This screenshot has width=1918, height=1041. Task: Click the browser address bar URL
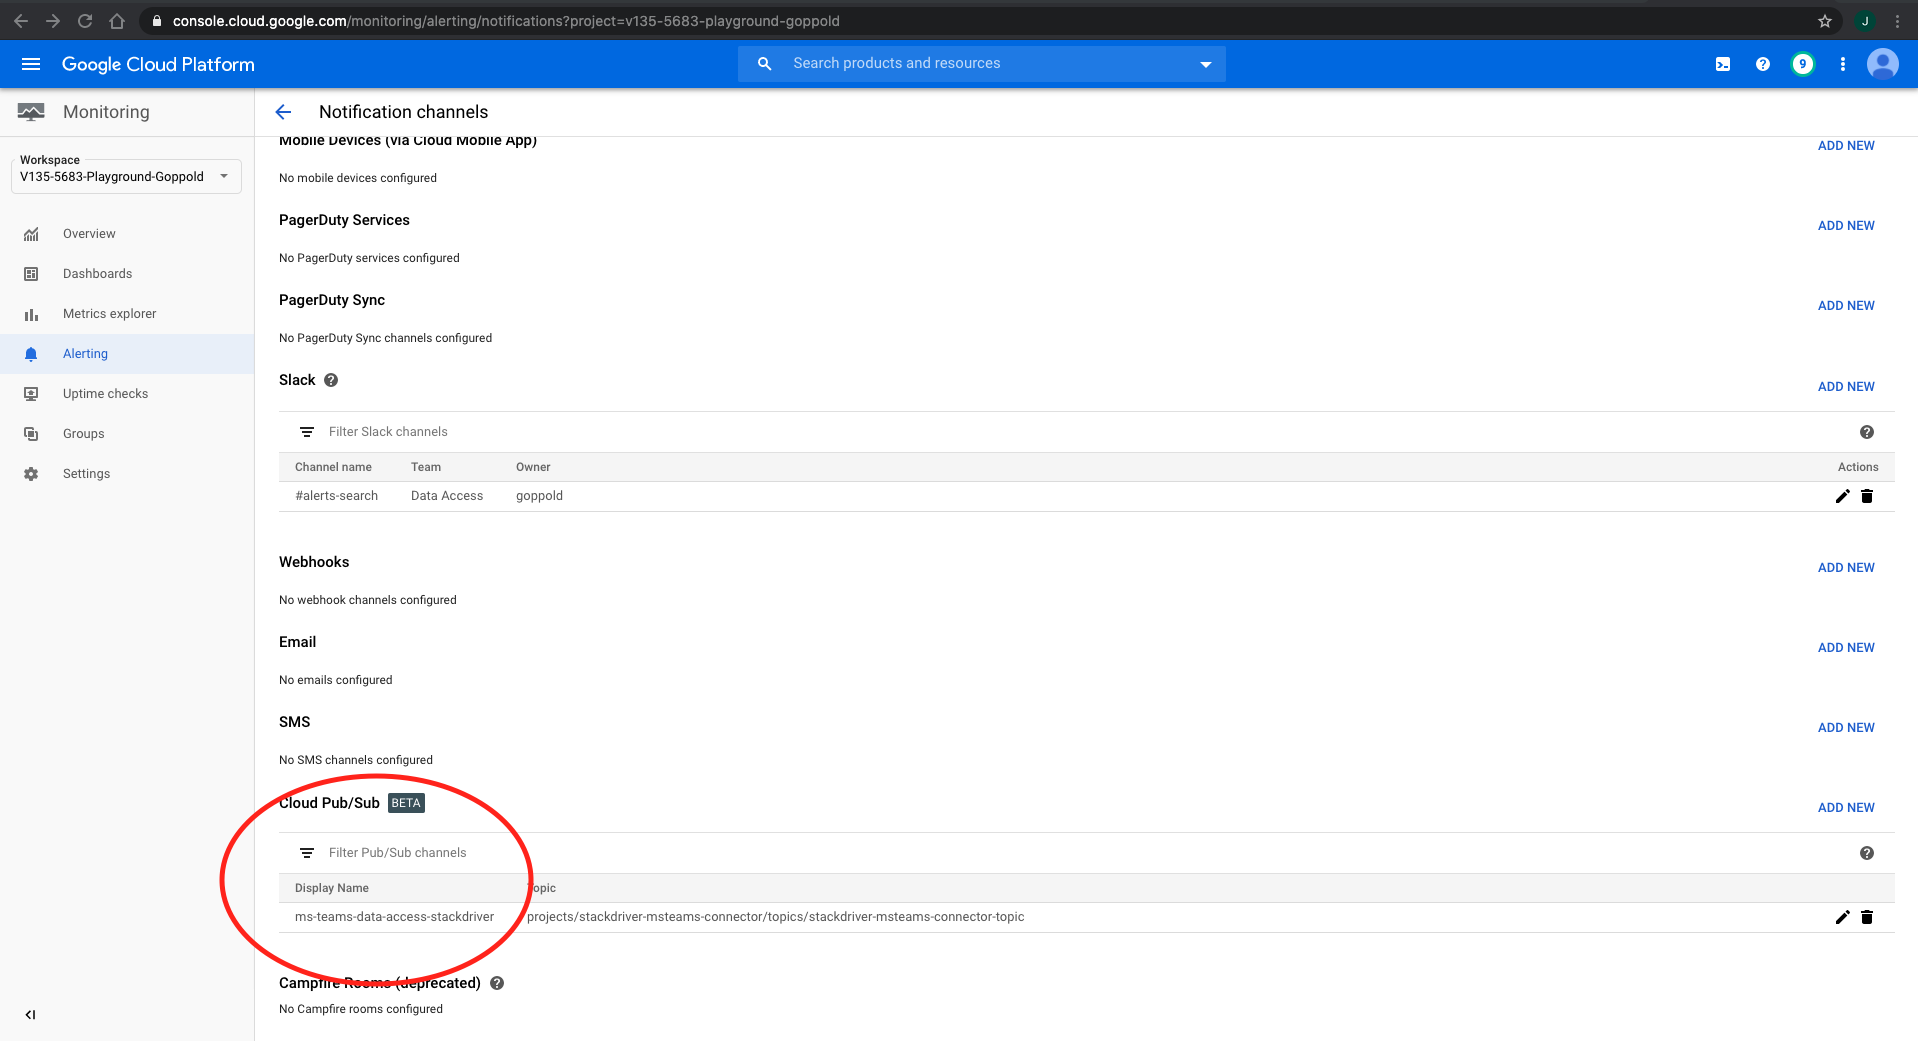tap(506, 21)
